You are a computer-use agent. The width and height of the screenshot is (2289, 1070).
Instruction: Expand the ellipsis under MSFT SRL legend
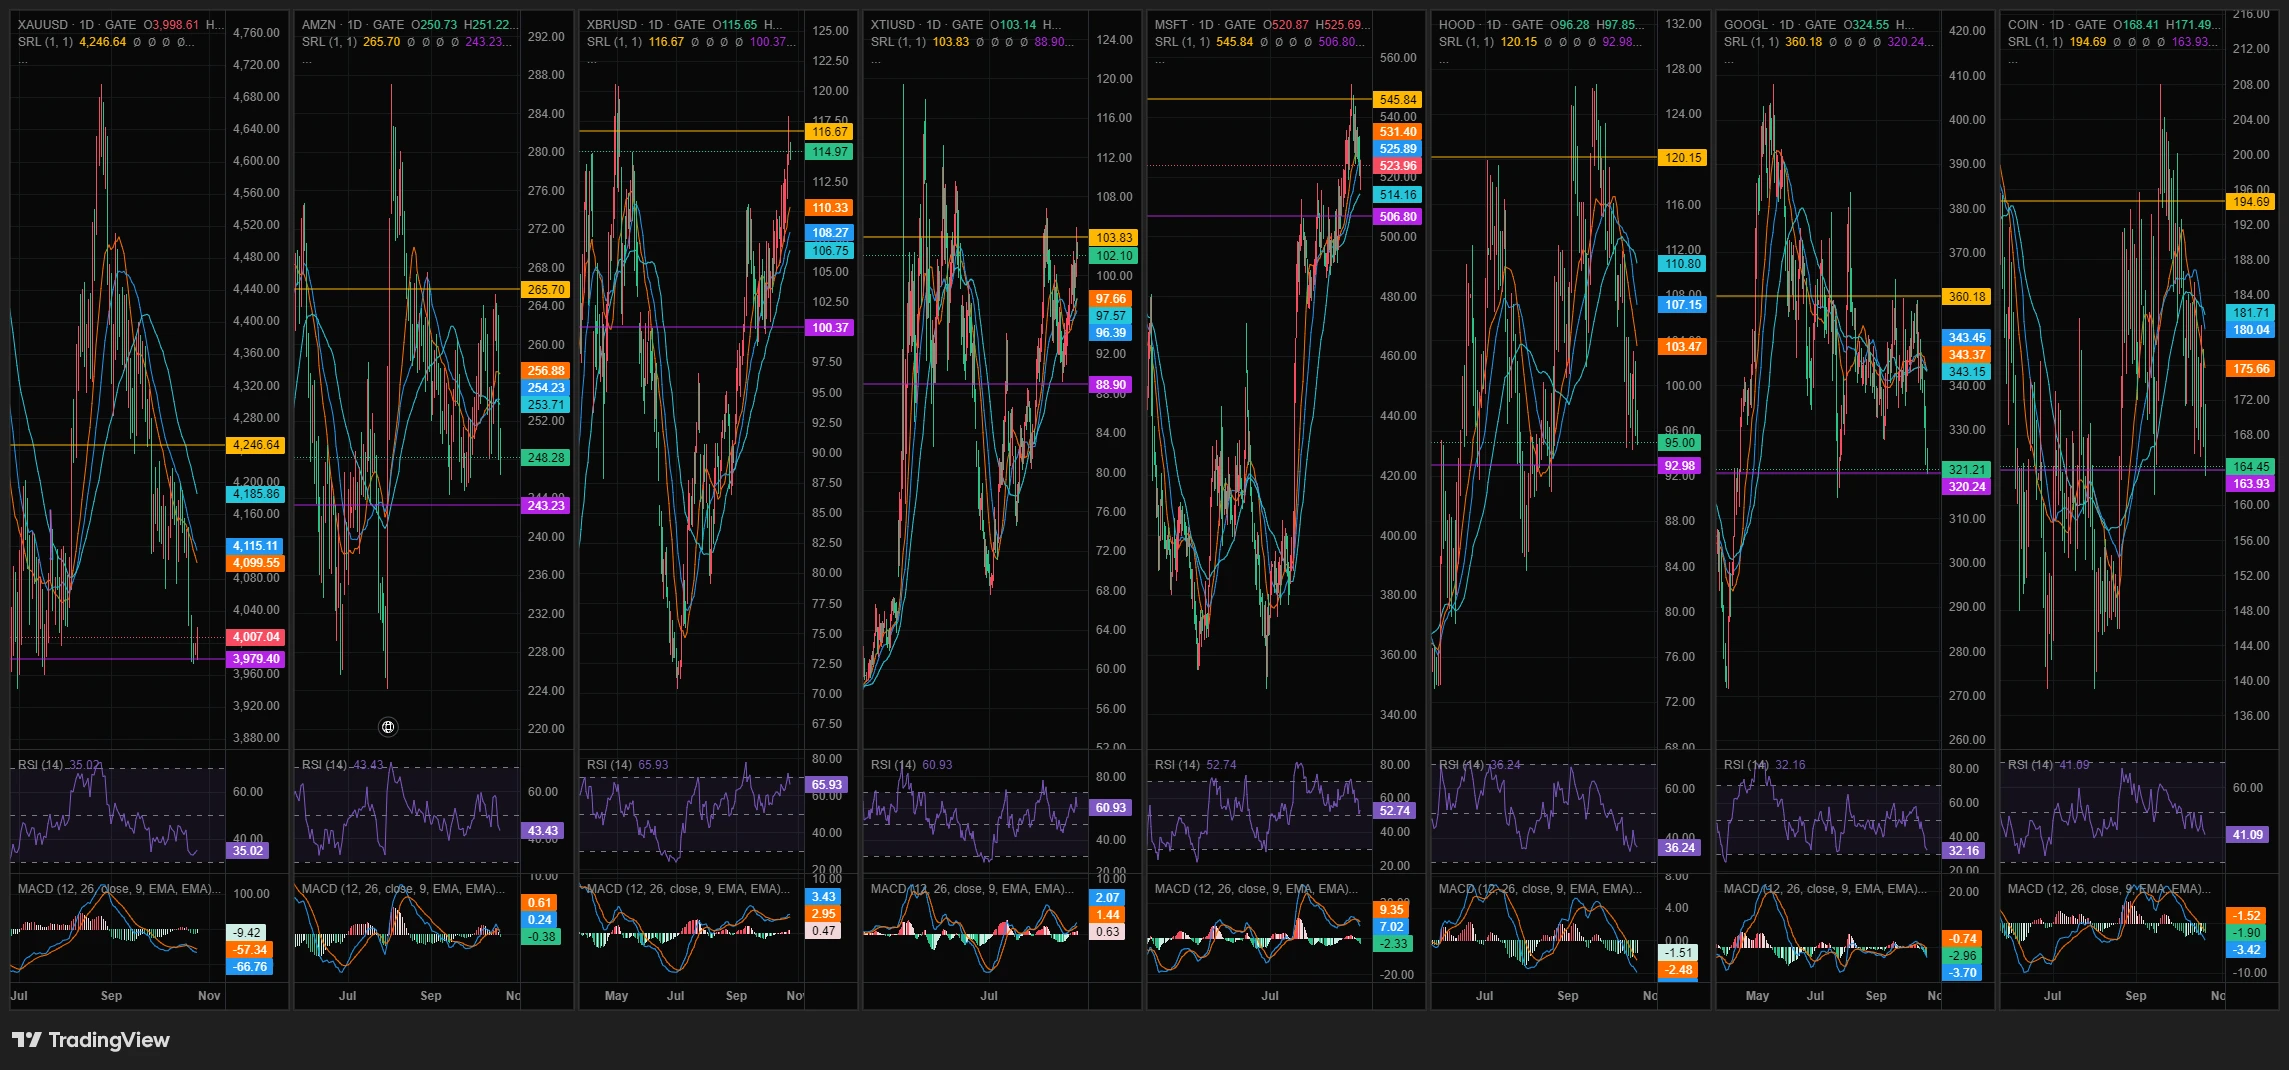(x=1160, y=61)
